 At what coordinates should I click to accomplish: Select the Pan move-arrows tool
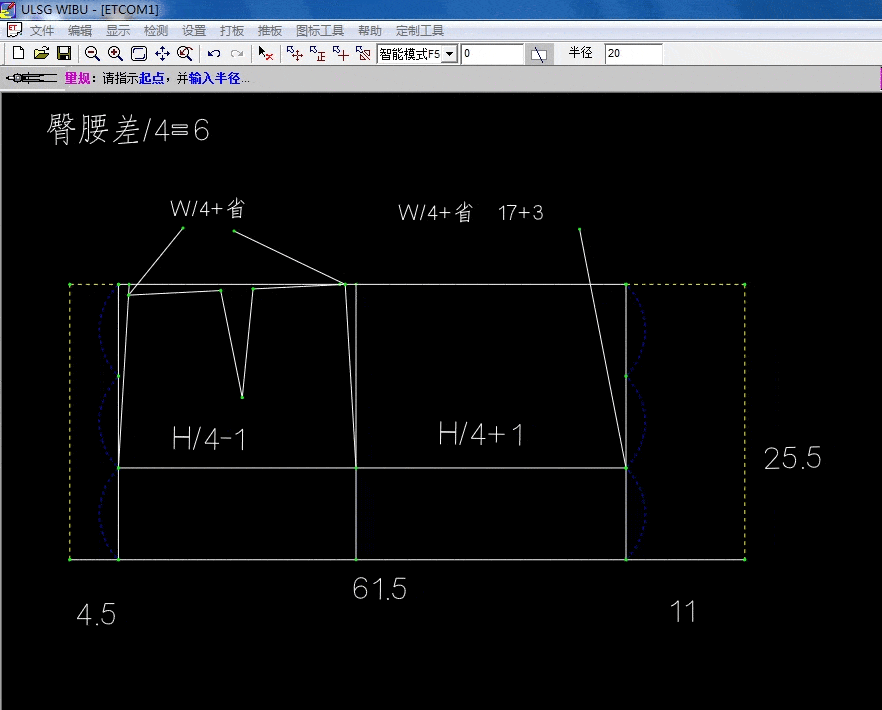pyautogui.click(x=162, y=54)
